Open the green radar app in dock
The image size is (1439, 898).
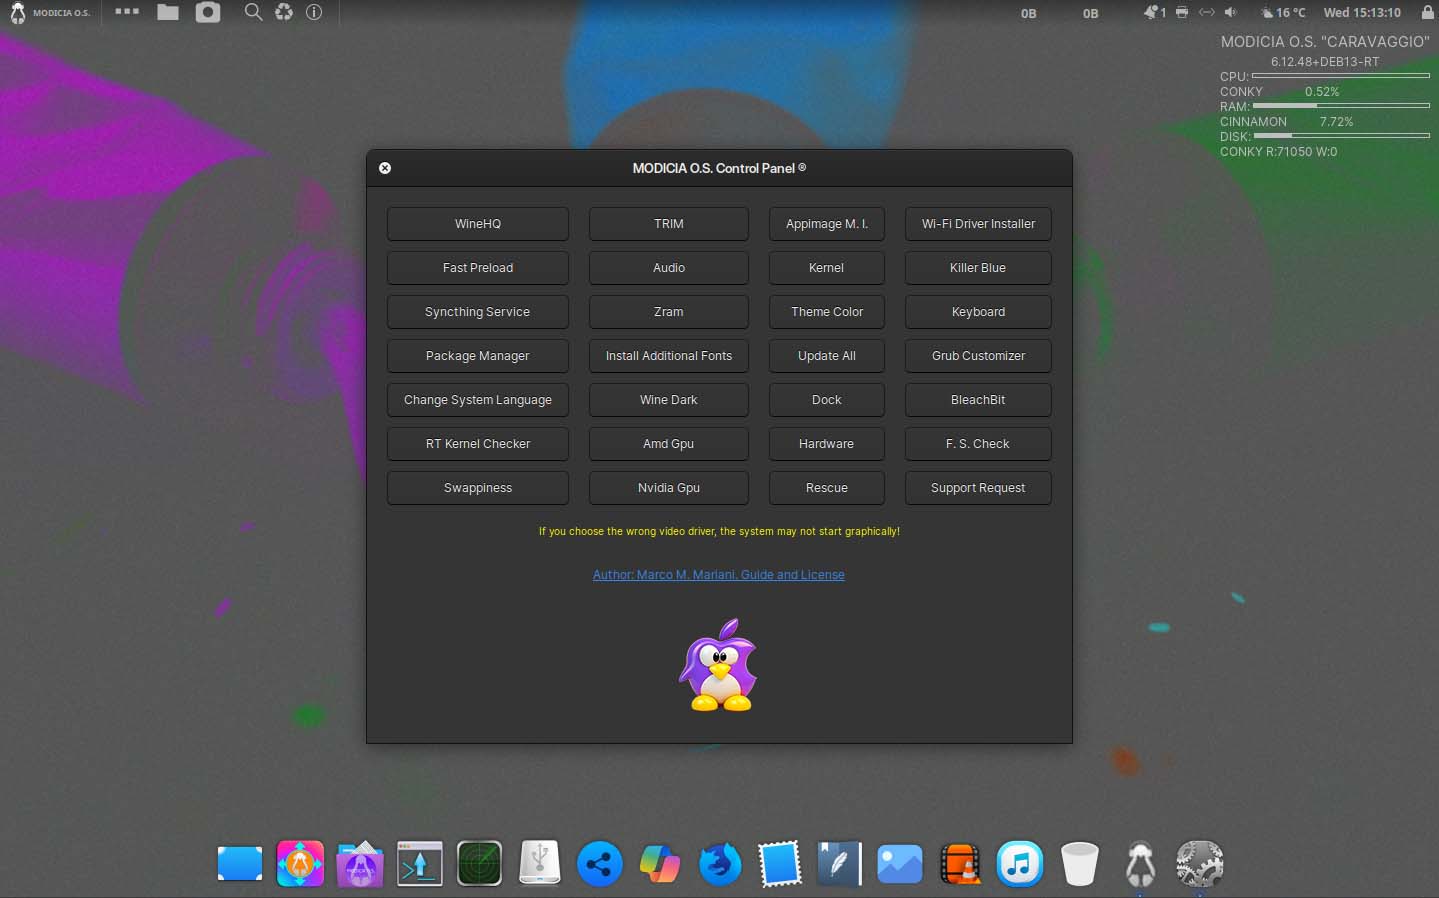(x=480, y=863)
